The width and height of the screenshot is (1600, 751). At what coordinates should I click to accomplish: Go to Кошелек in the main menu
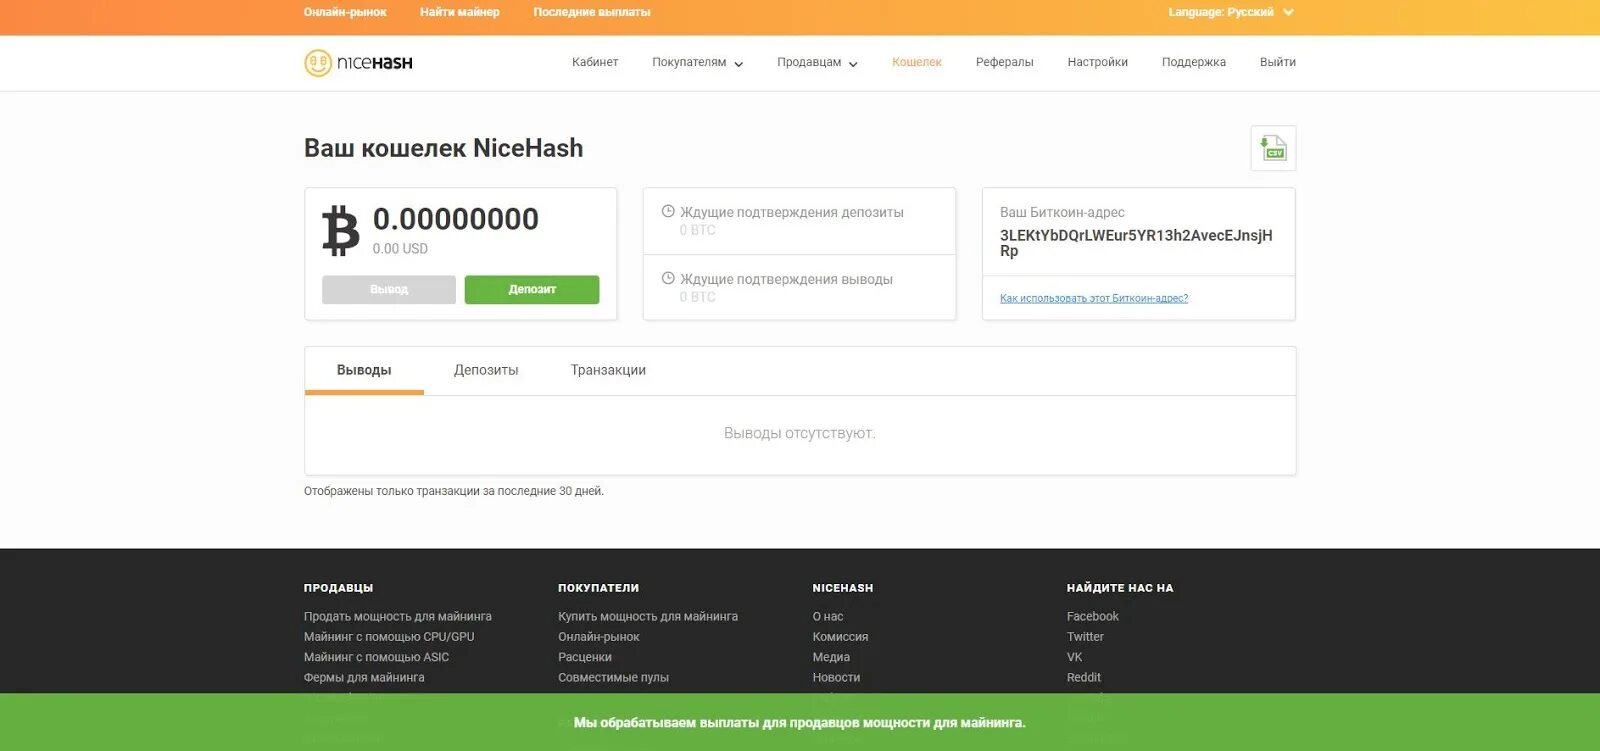(x=917, y=62)
